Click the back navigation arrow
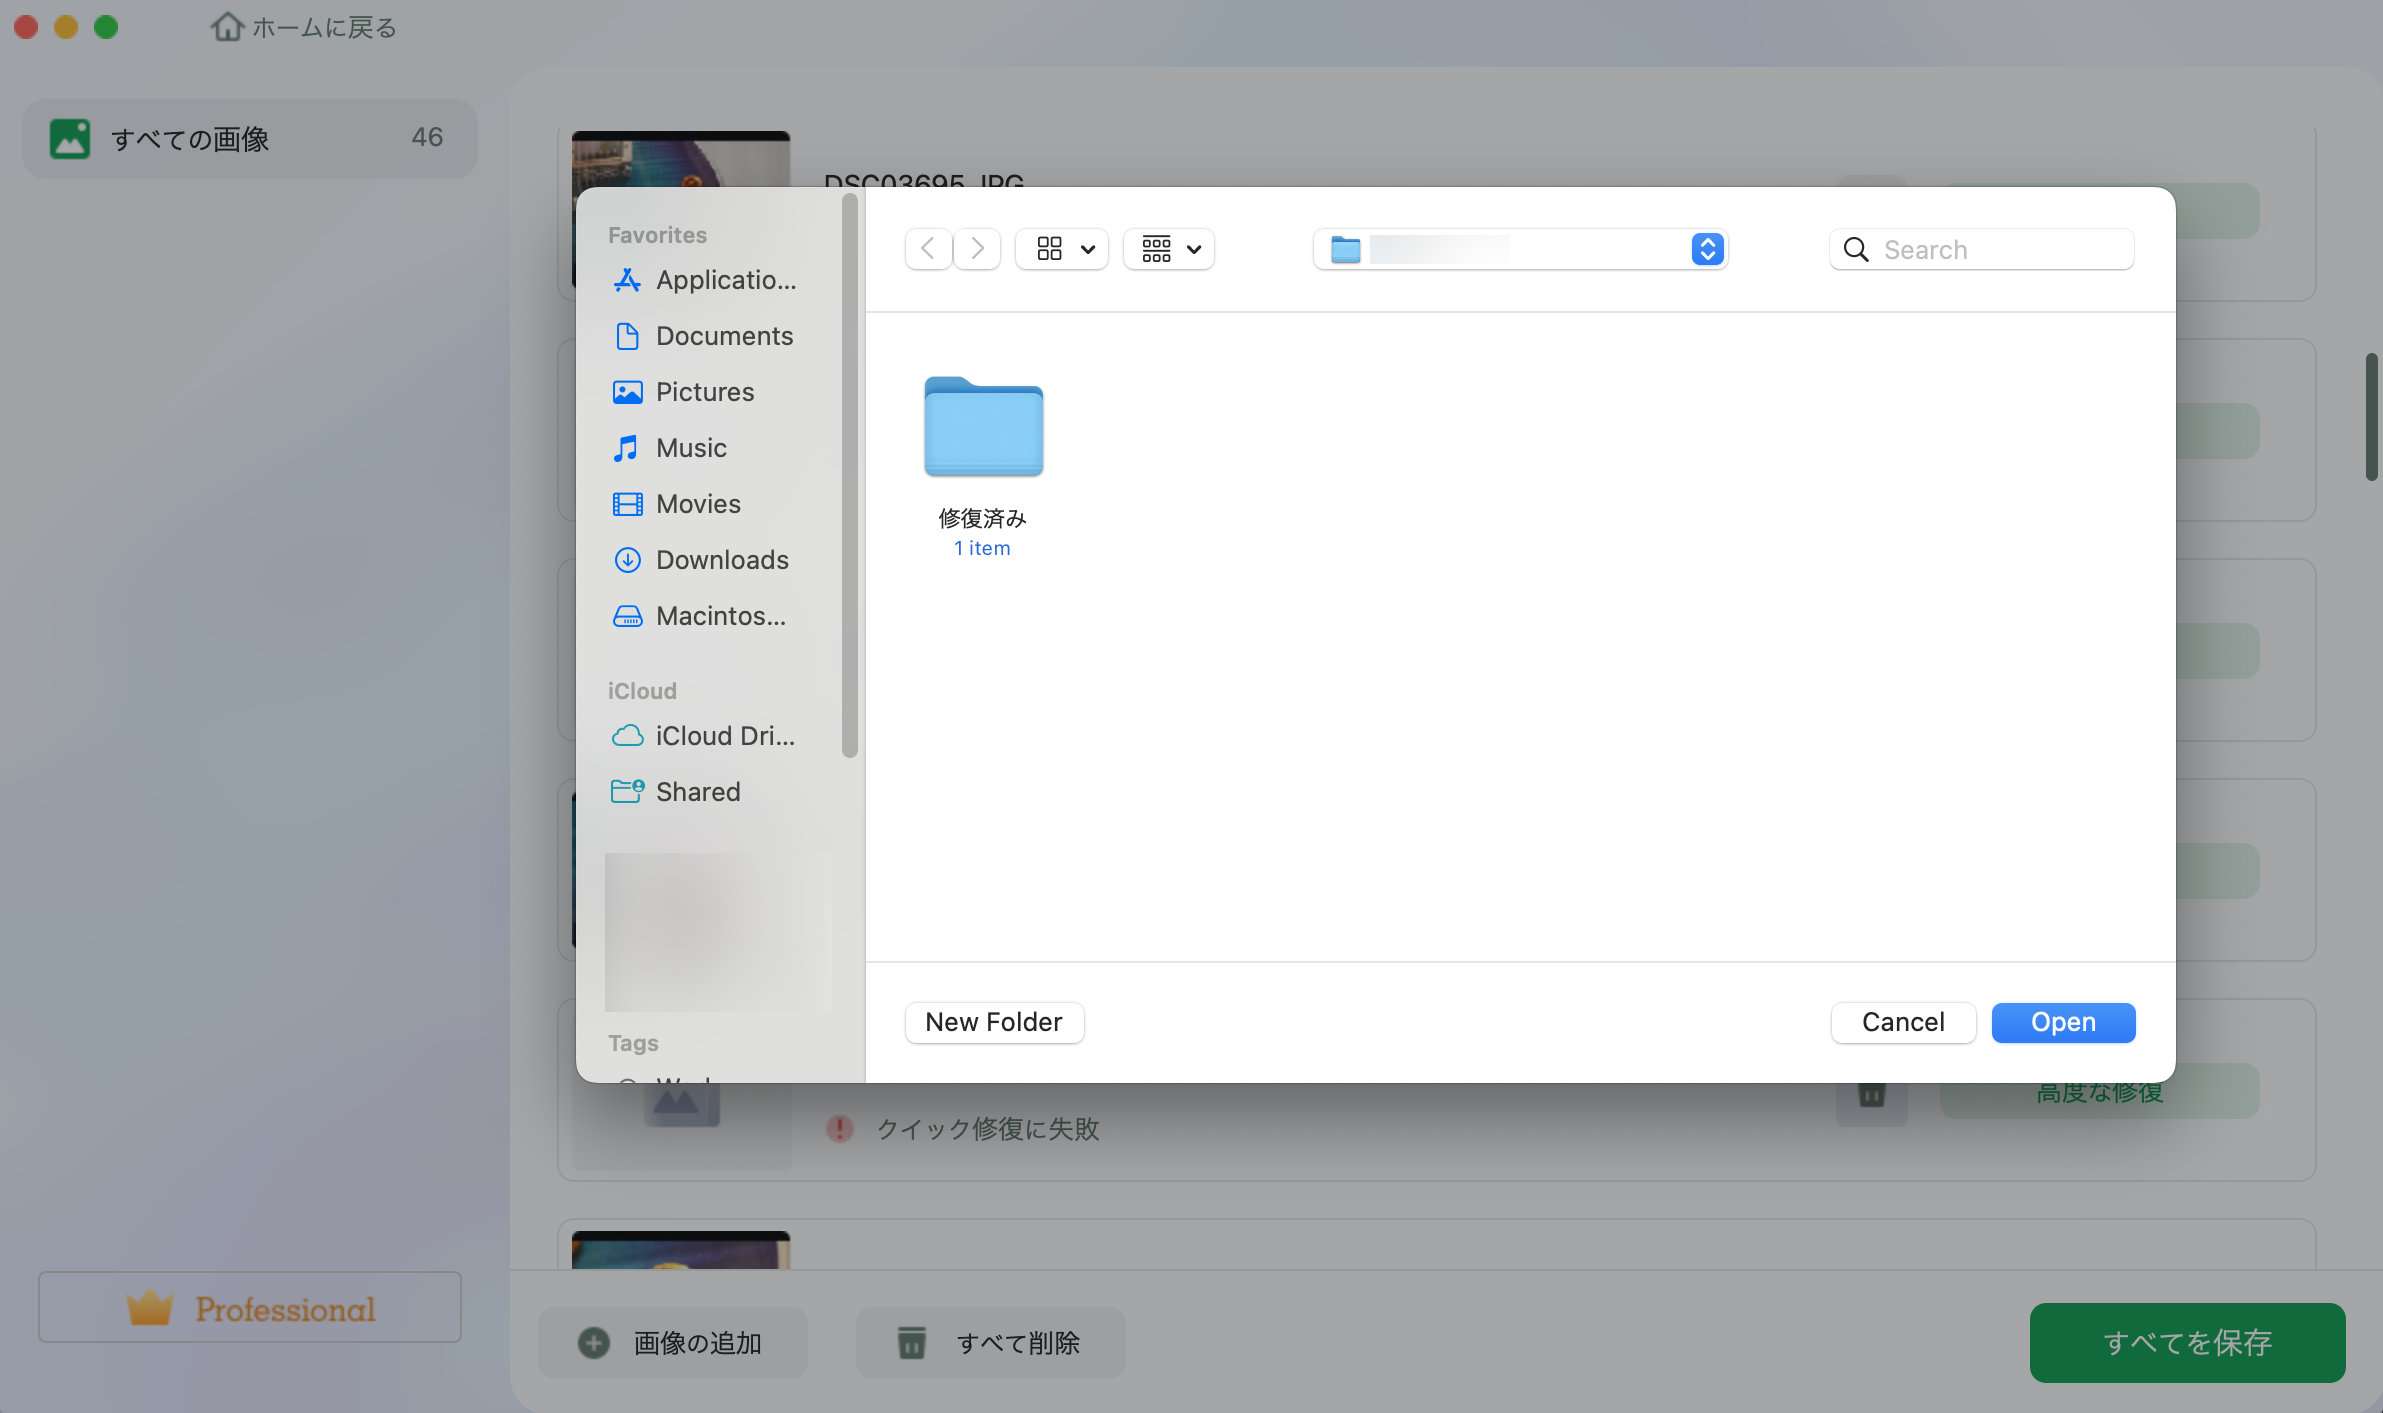This screenshot has width=2383, height=1413. click(x=928, y=249)
